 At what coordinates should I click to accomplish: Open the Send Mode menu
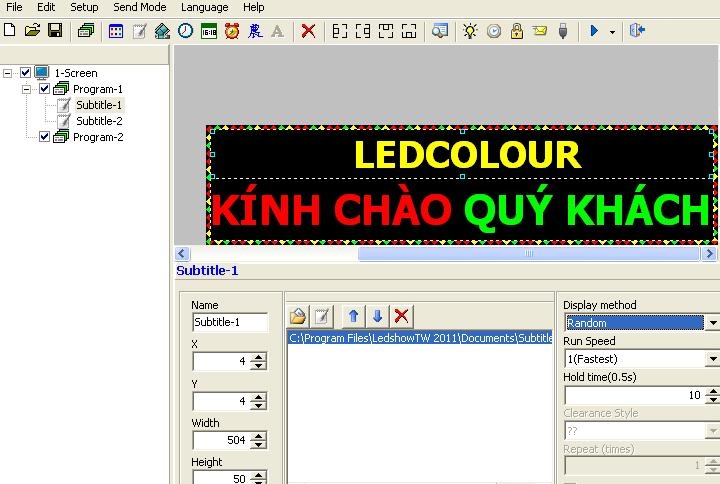[x=139, y=7]
